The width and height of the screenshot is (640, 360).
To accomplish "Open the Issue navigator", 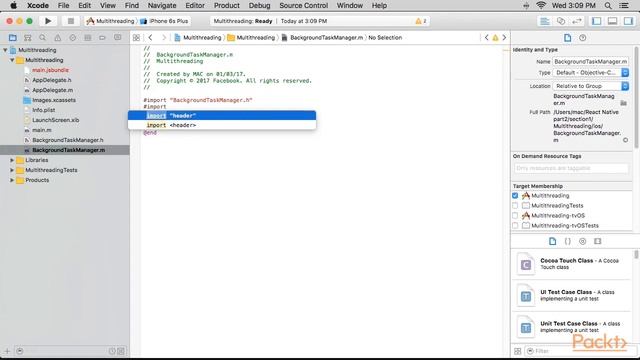I will point(58,38).
